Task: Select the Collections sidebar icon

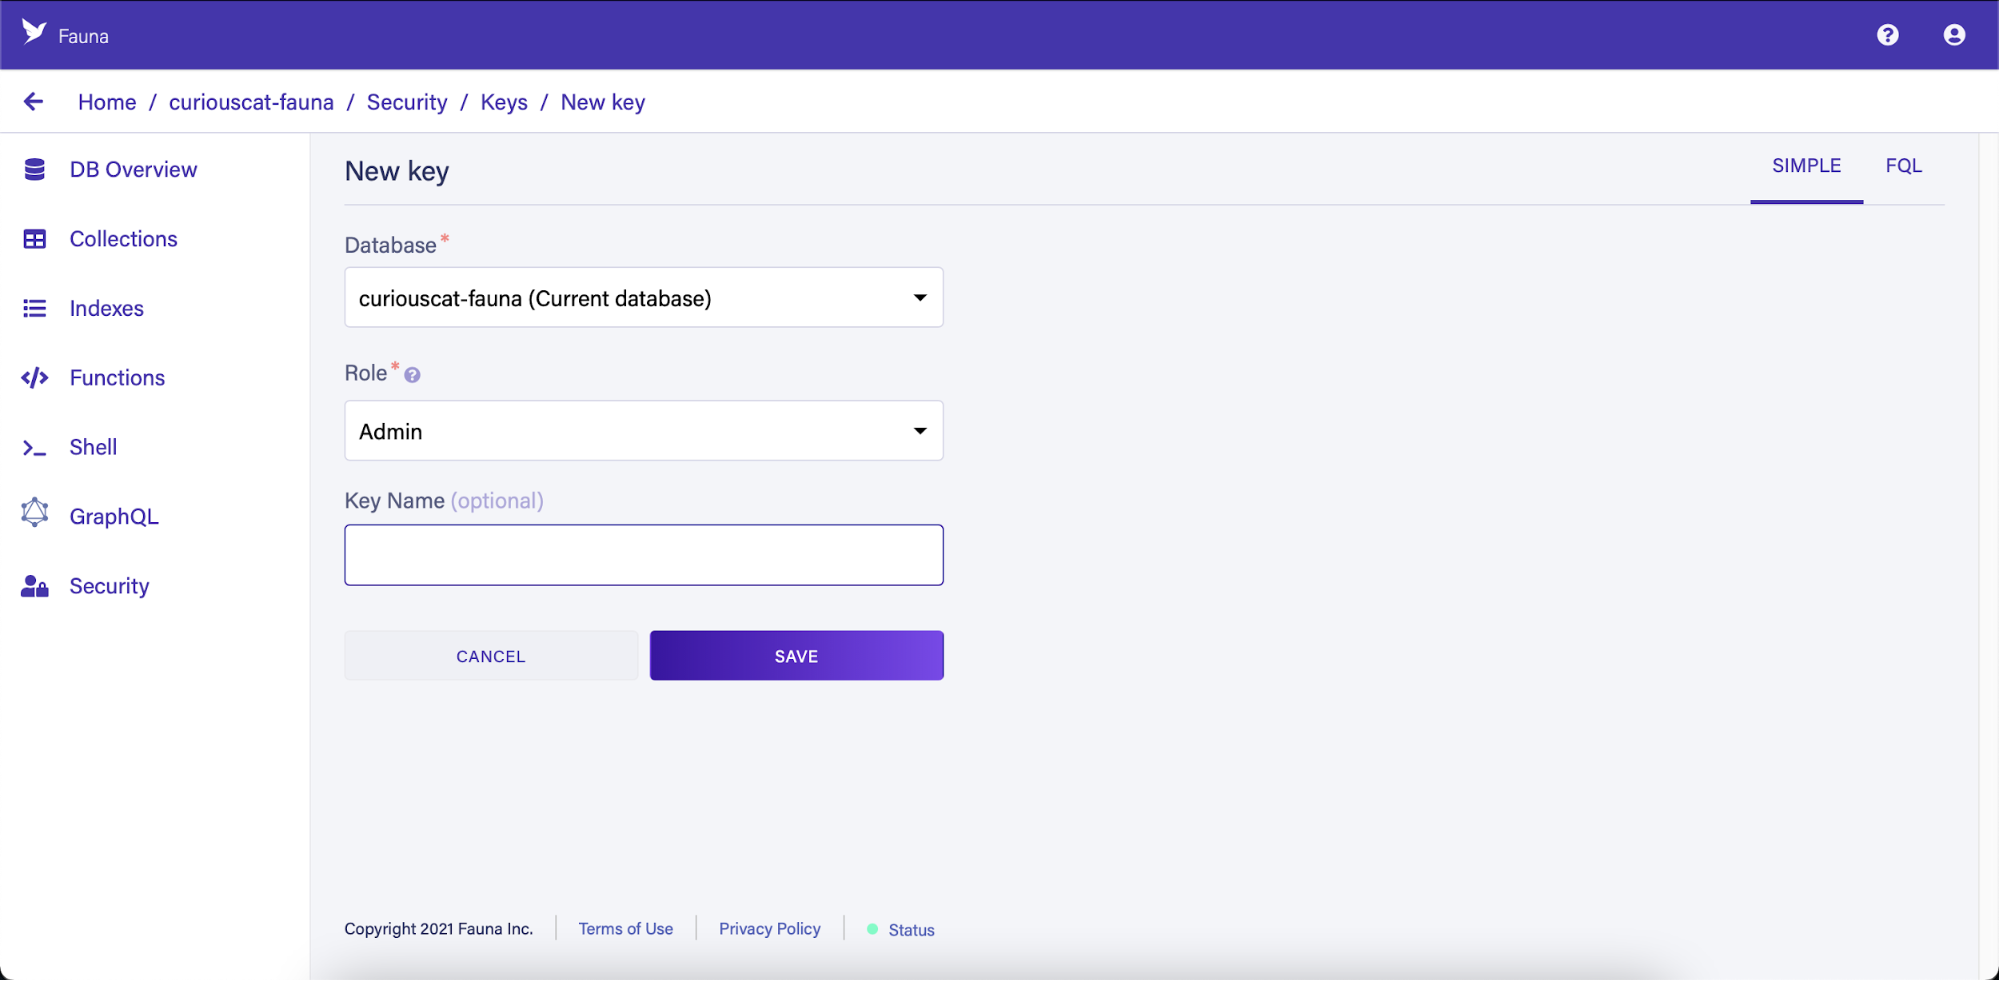Action: tap(35, 238)
